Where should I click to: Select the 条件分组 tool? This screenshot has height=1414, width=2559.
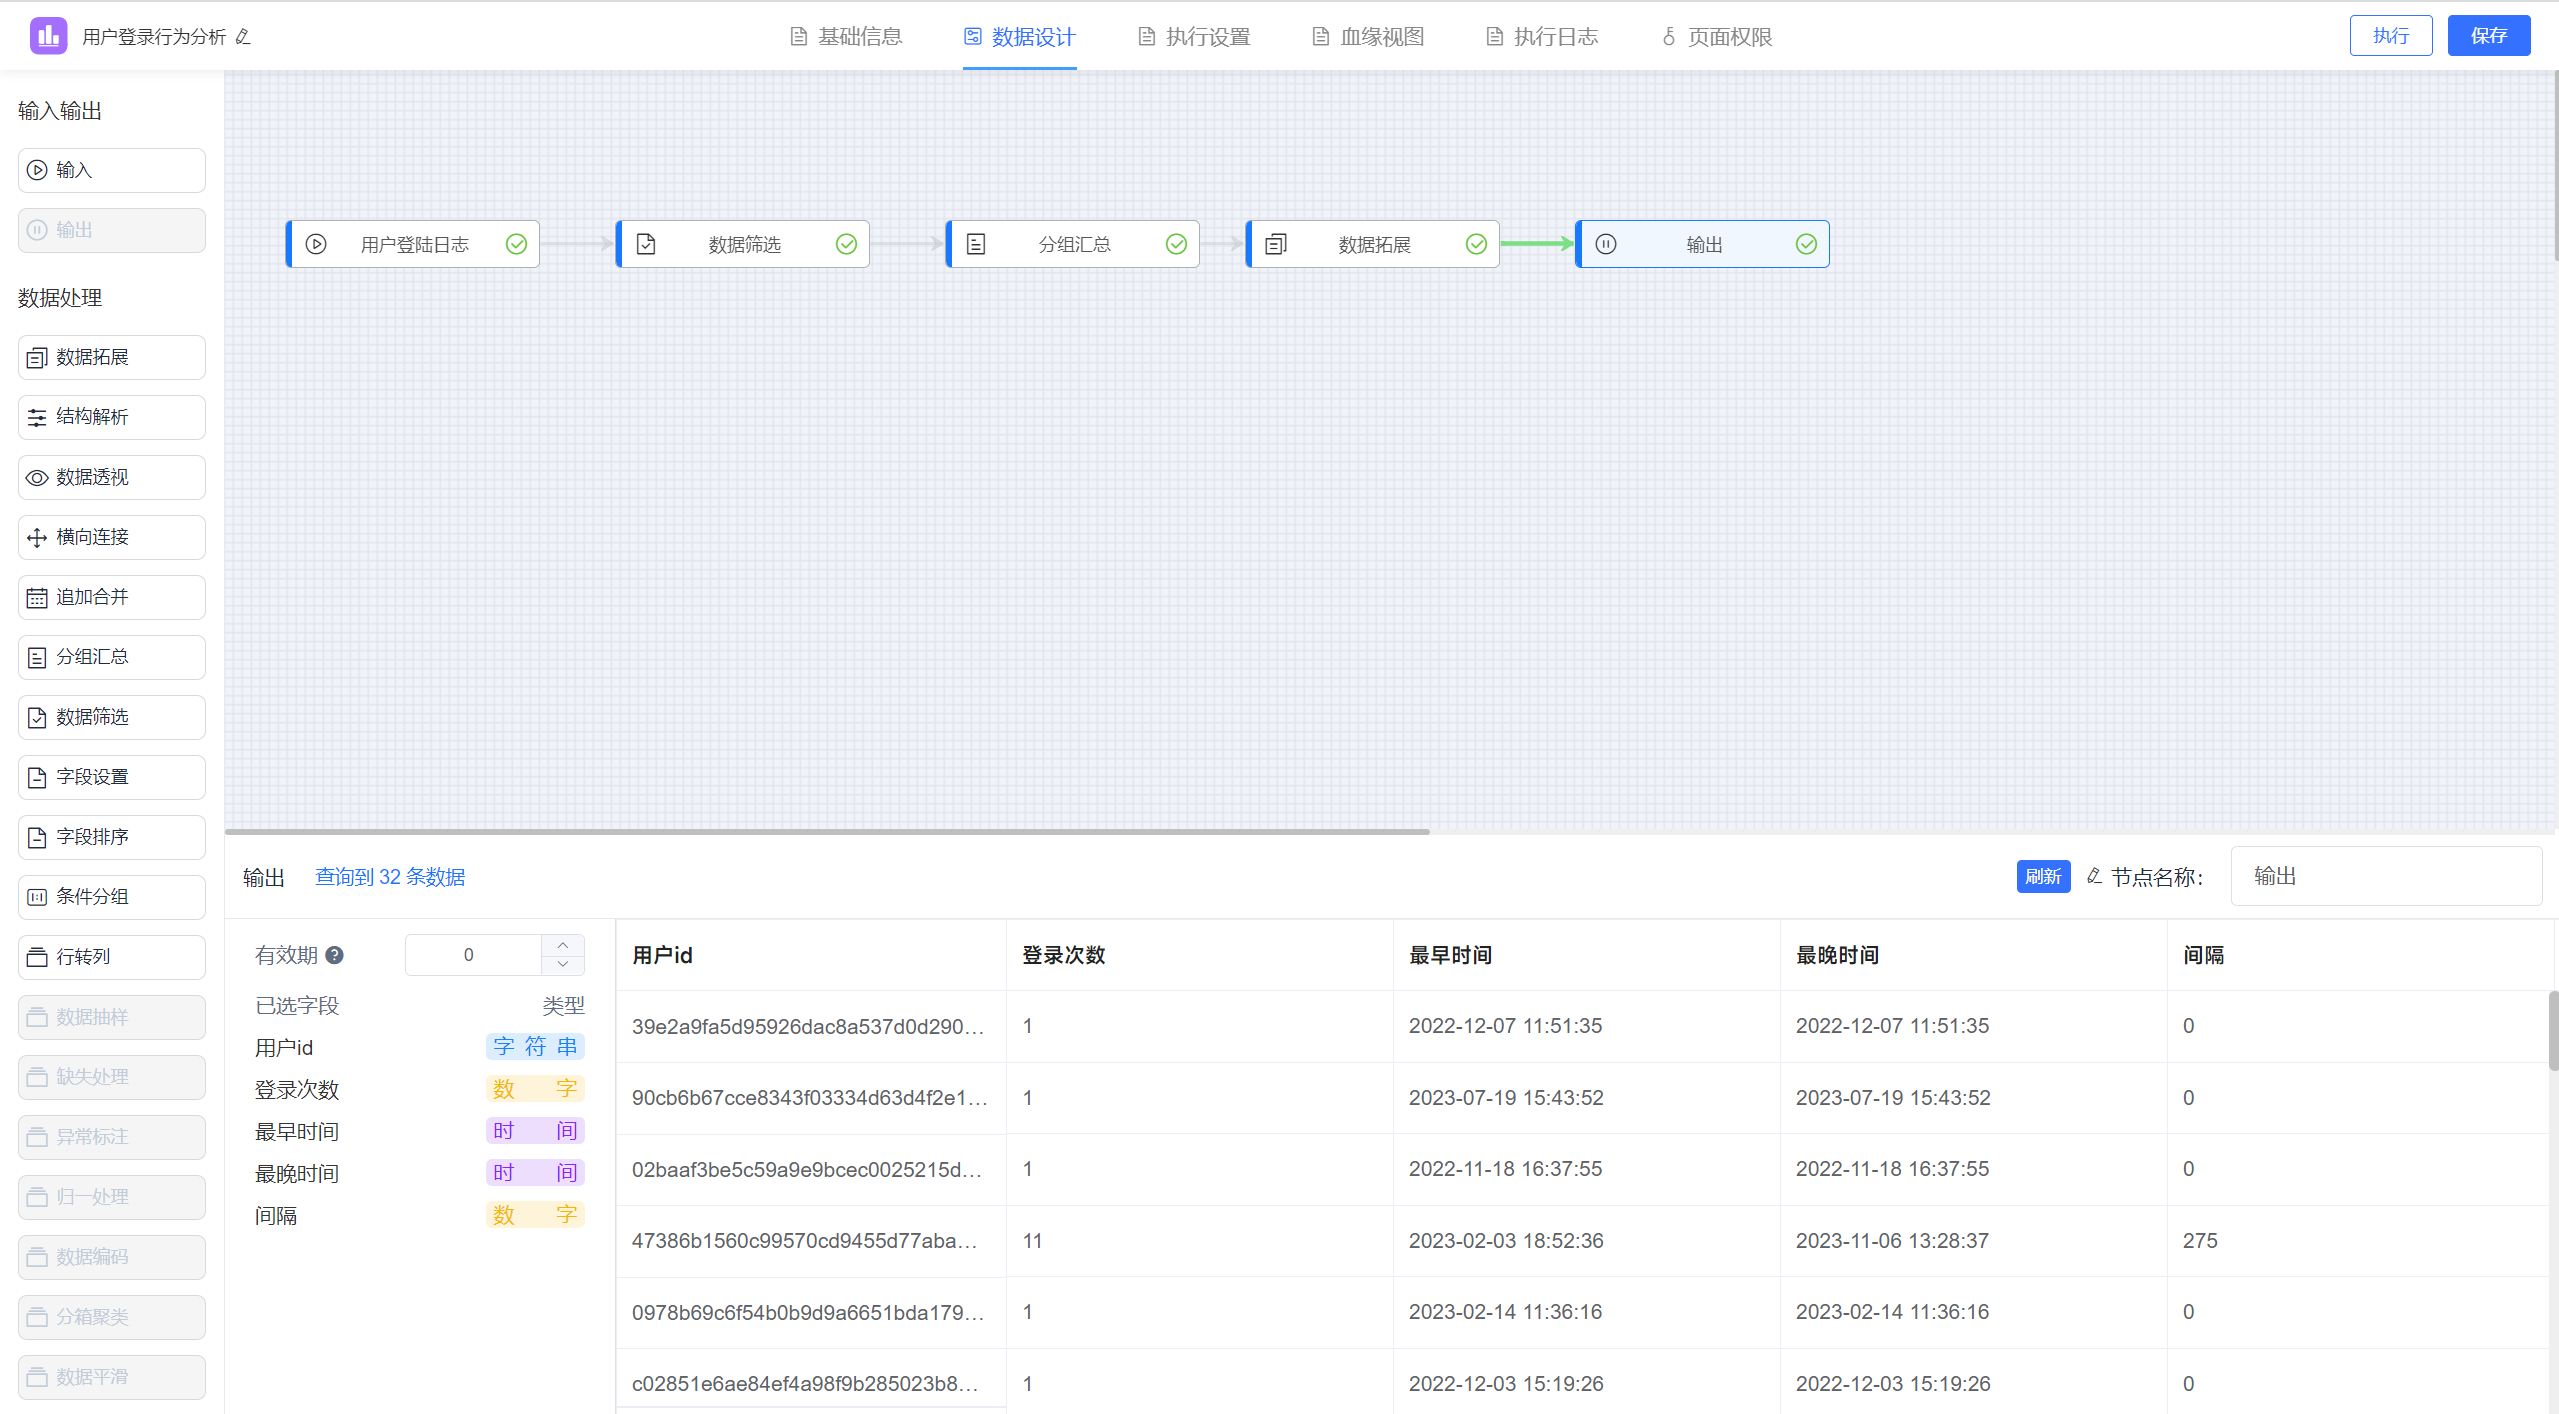pos(110,896)
